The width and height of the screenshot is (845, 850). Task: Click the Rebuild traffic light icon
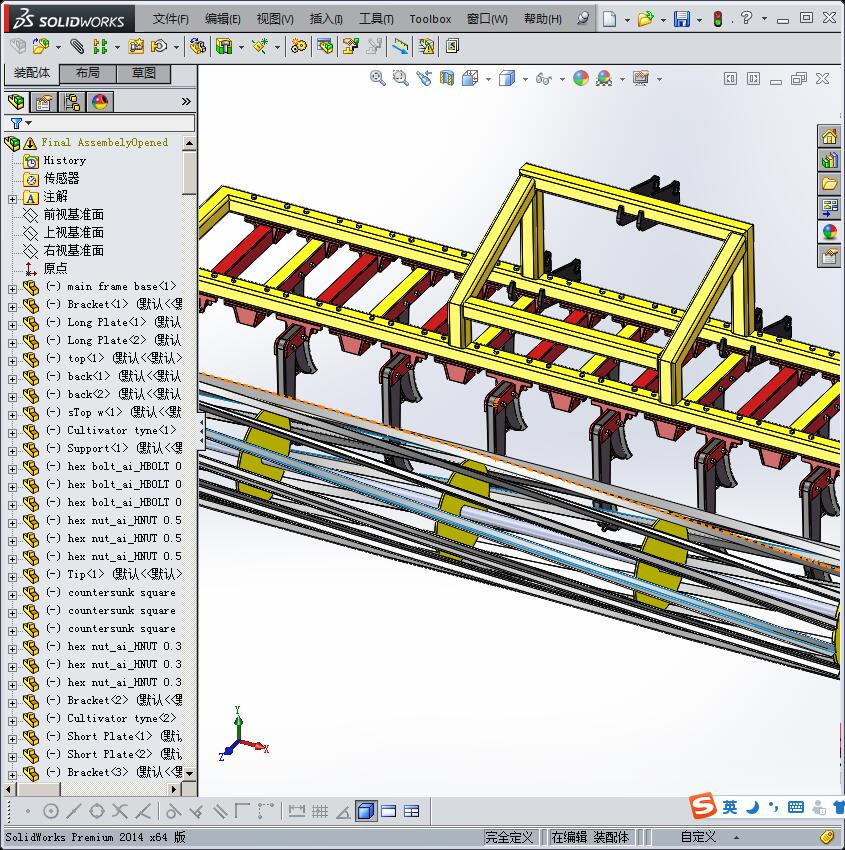(717, 19)
